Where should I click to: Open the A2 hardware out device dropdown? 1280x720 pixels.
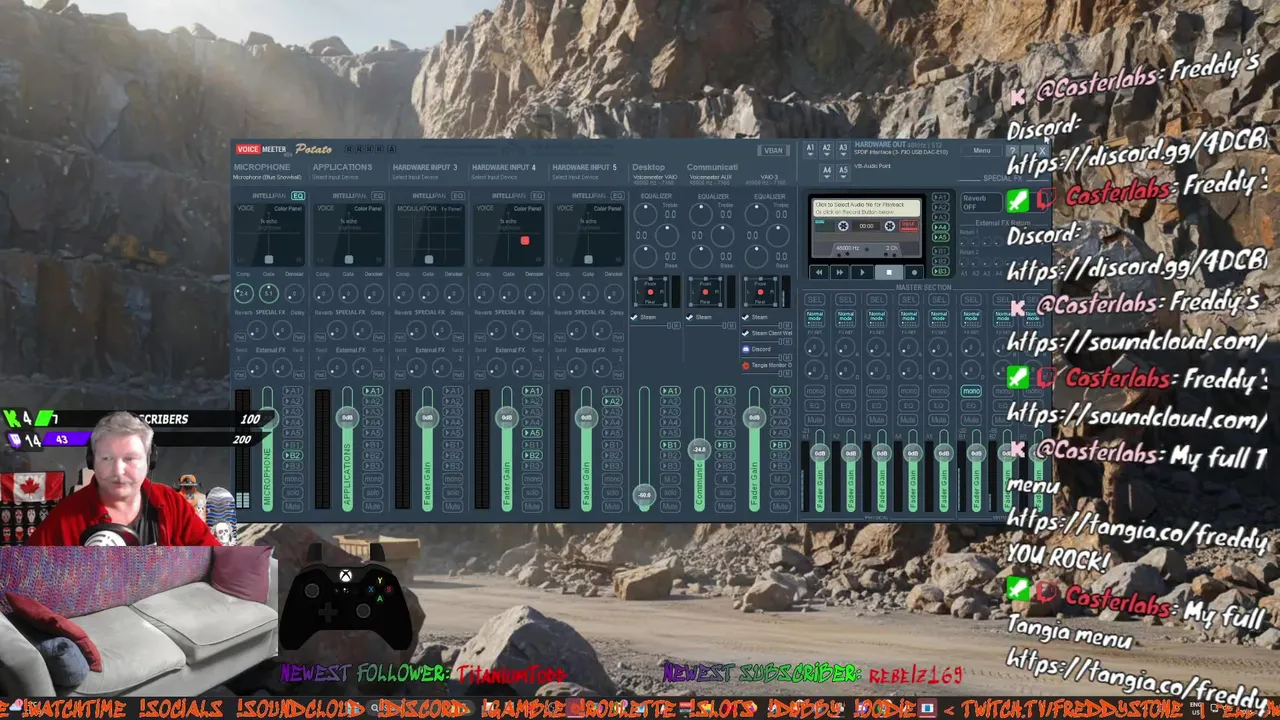click(x=826, y=149)
